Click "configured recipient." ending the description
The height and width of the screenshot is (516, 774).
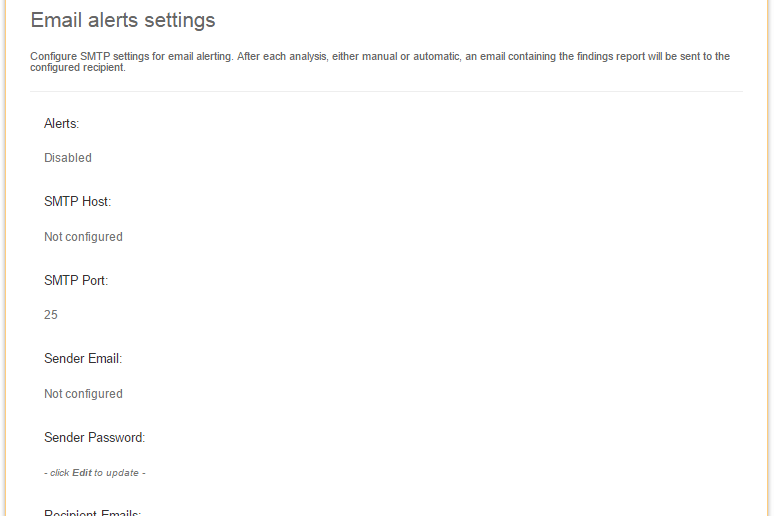coord(78,68)
